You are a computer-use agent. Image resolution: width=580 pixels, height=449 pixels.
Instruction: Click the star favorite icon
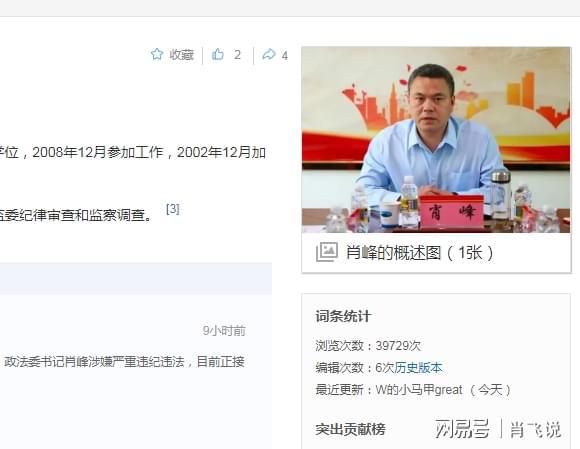157,54
